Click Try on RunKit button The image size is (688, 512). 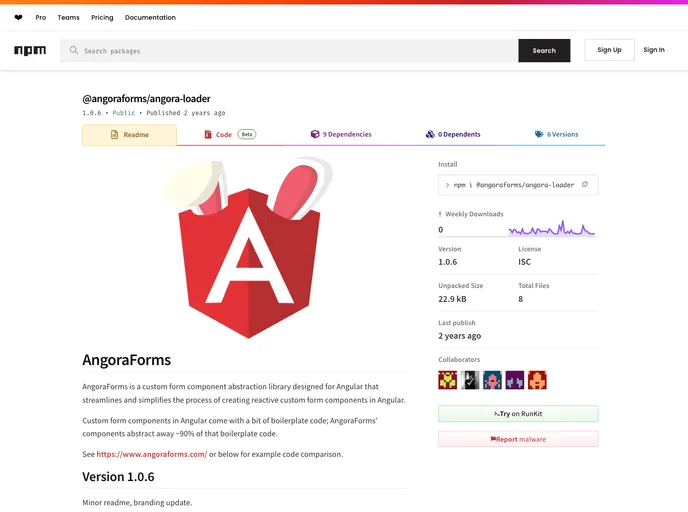(x=518, y=414)
